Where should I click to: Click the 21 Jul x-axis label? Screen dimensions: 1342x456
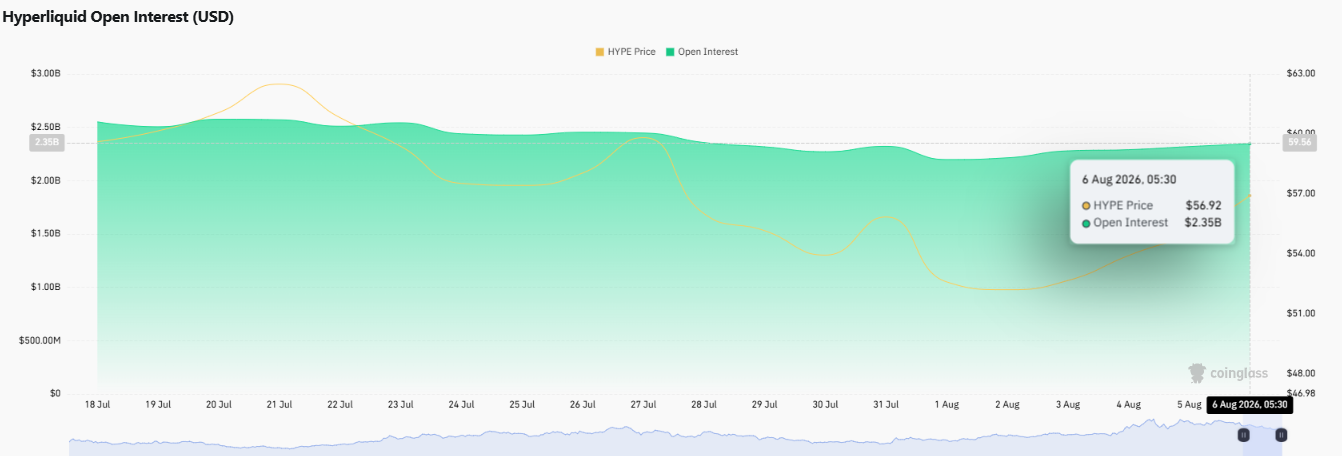tap(279, 405)
